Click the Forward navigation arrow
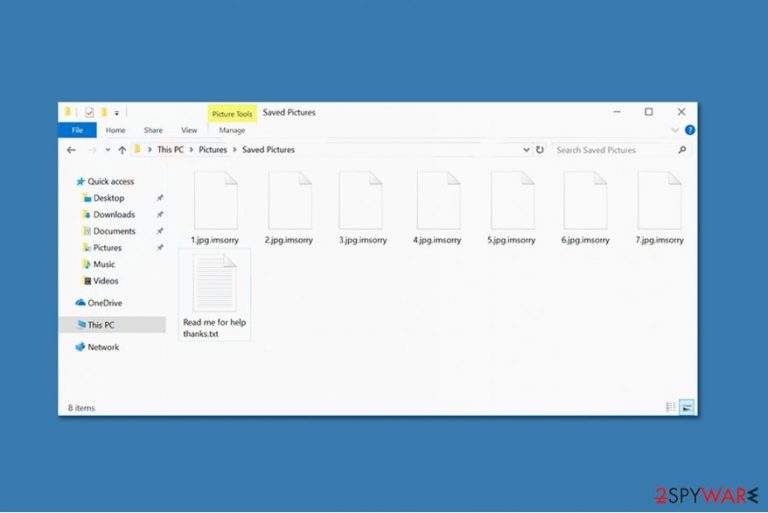Image resolution: width=768 pixels, height=513 pixels. (x=92, y=150)
